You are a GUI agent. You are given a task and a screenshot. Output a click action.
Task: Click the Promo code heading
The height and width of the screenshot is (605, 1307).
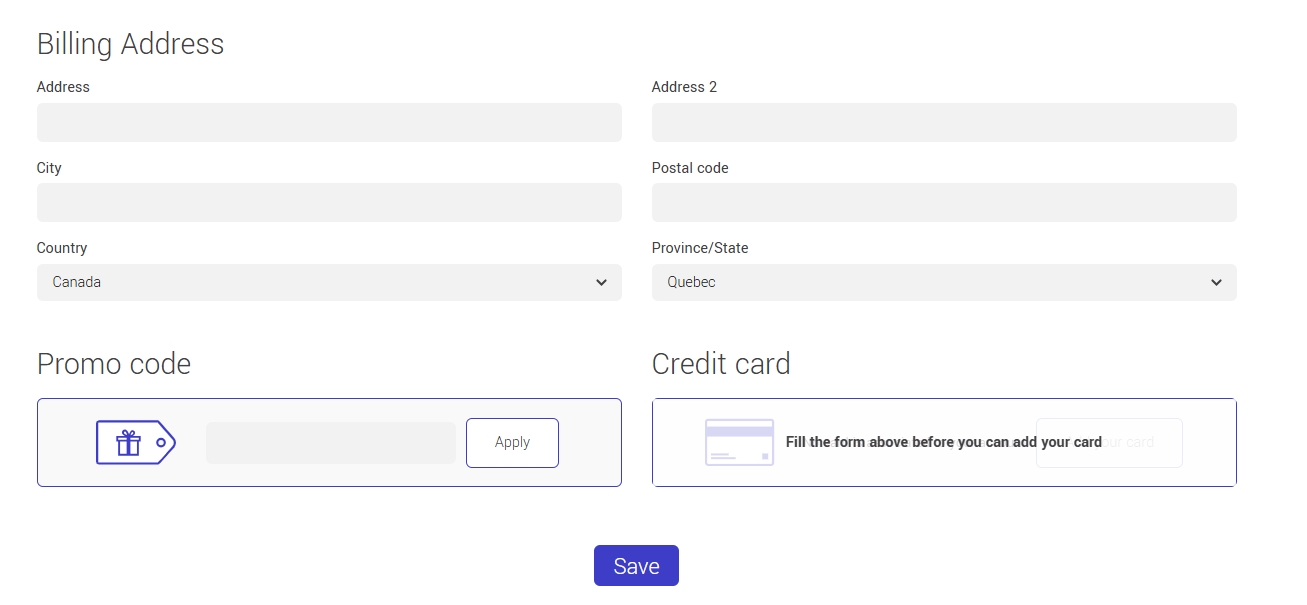(114, 364)
